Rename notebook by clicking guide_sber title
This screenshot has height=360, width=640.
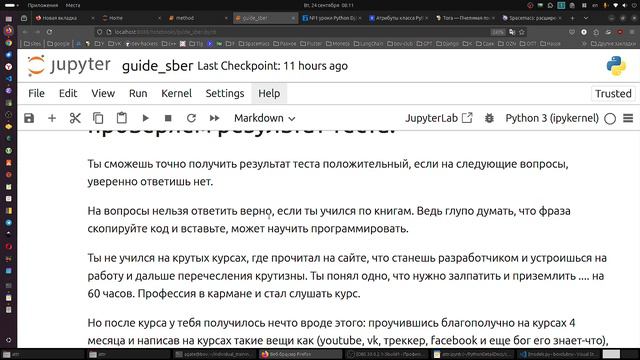158,66
